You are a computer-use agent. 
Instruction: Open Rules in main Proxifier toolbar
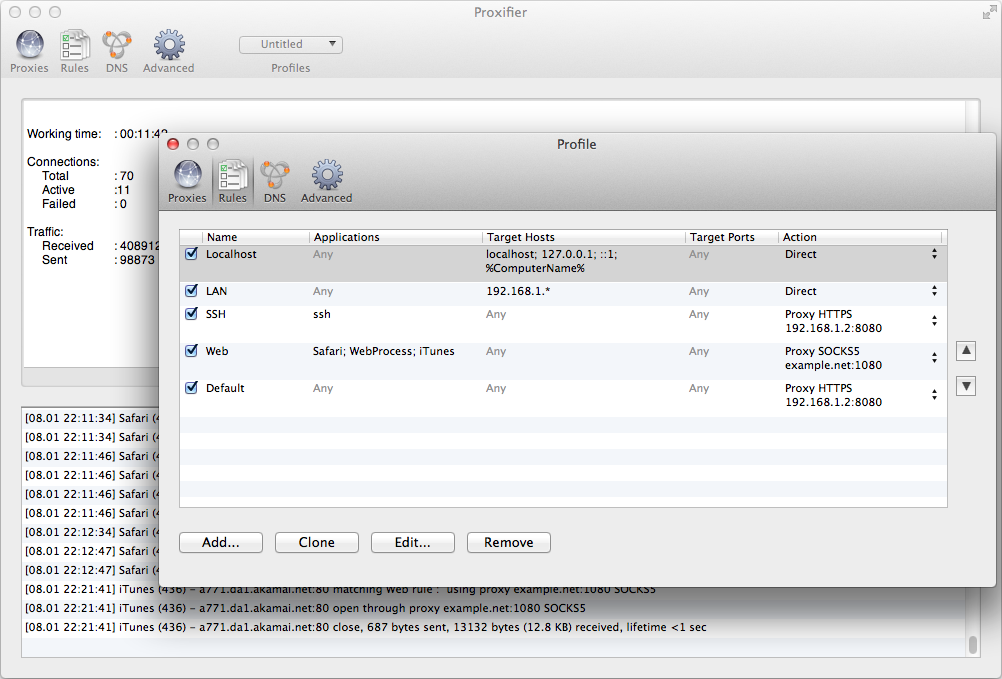pos(74,51)
